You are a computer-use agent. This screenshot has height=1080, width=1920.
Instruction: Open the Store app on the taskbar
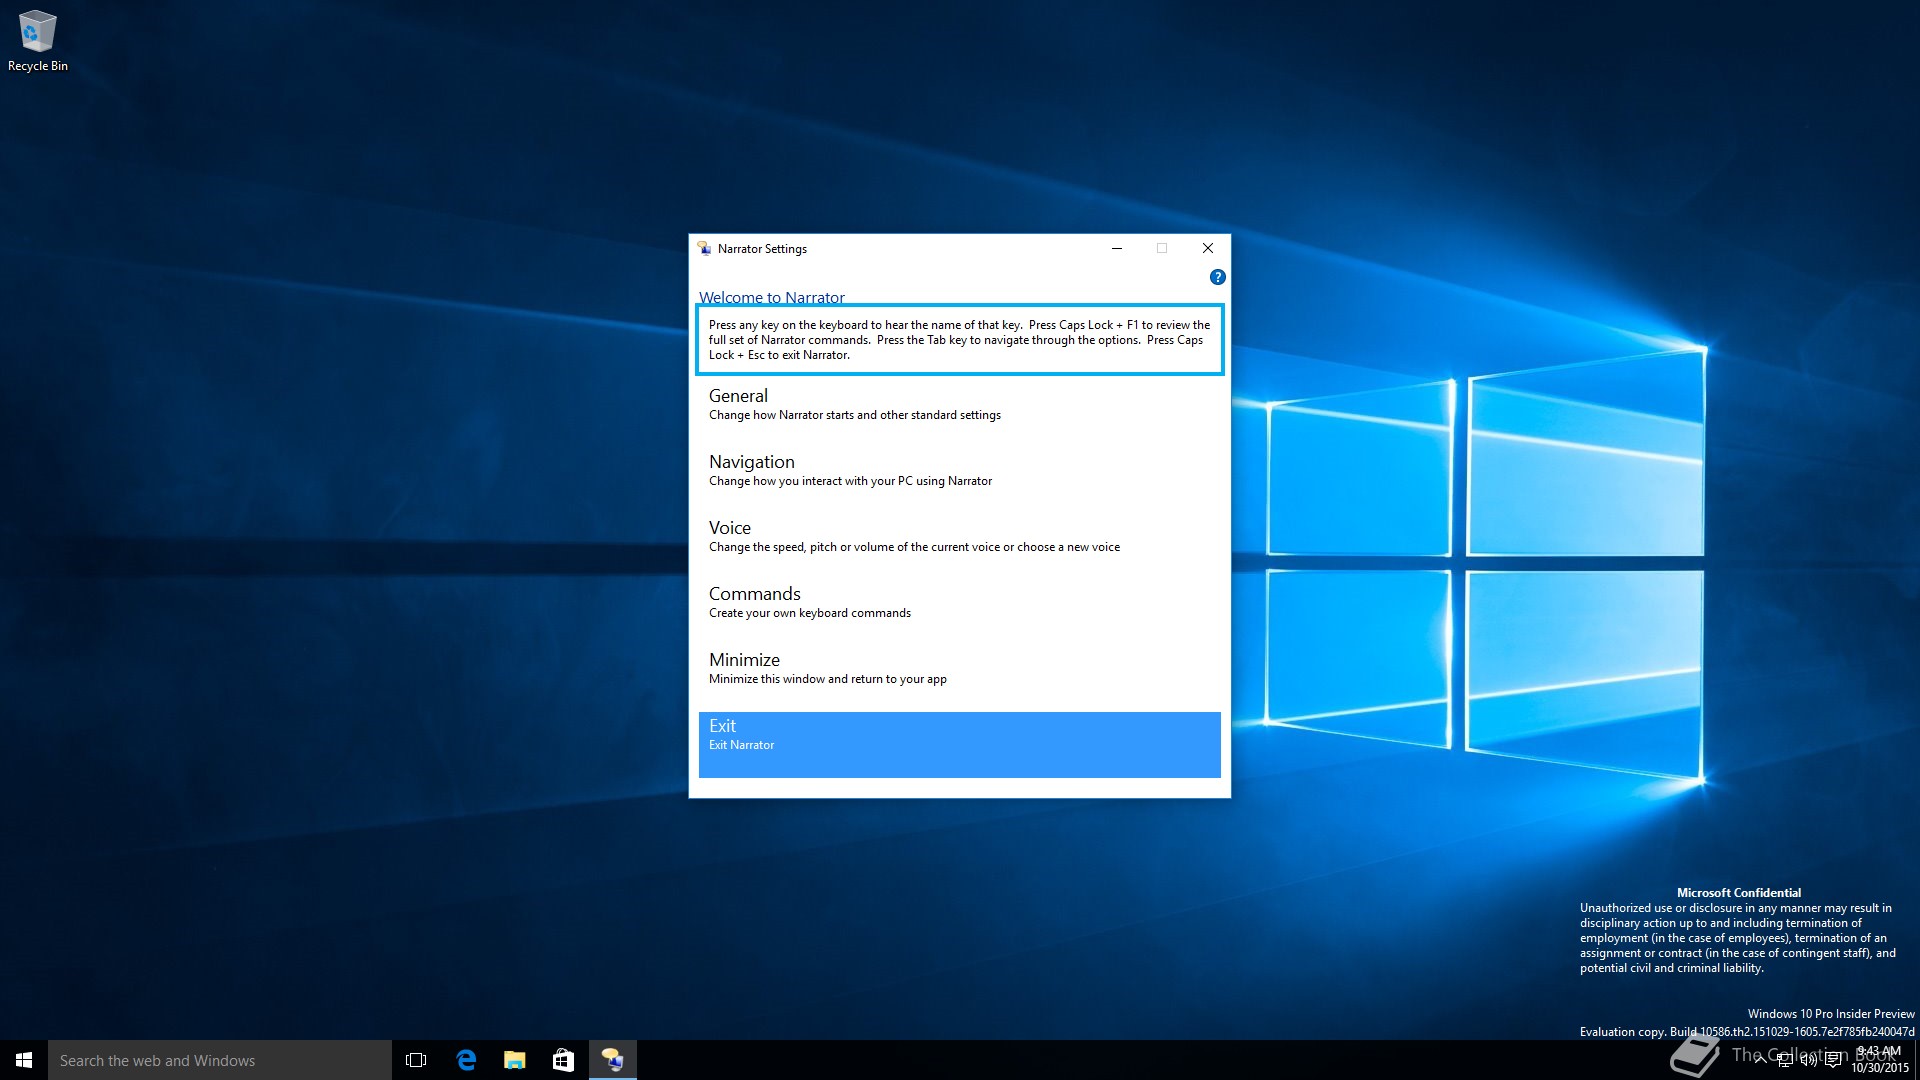563,1060
